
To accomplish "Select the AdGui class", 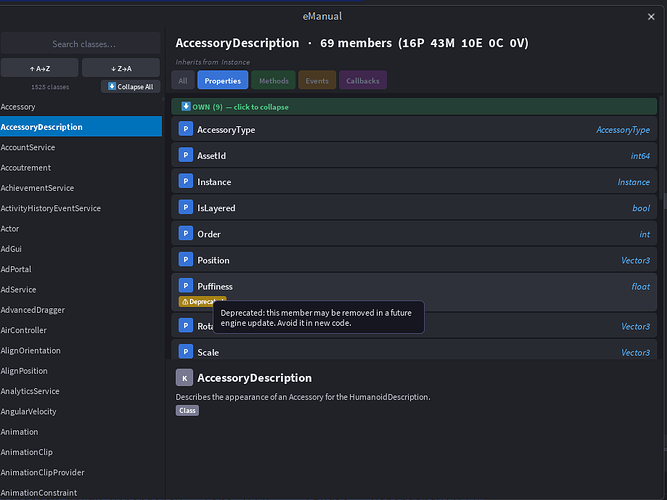I will pos(81,249).
